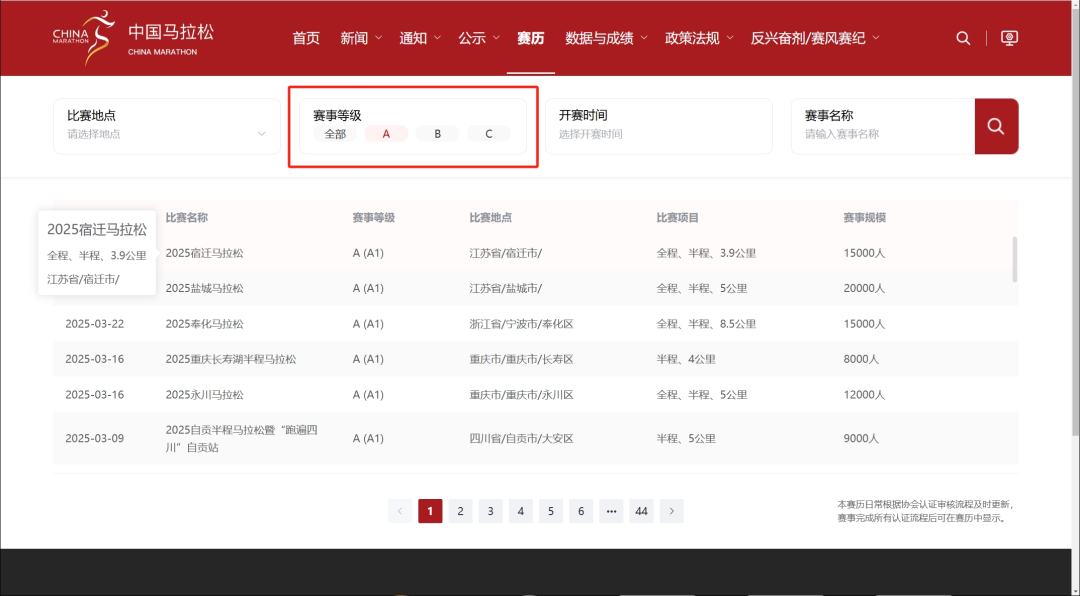Go to page 4
Image resolution: width=1080 pixels, height=596 pixels.
(x=521, y=511)
